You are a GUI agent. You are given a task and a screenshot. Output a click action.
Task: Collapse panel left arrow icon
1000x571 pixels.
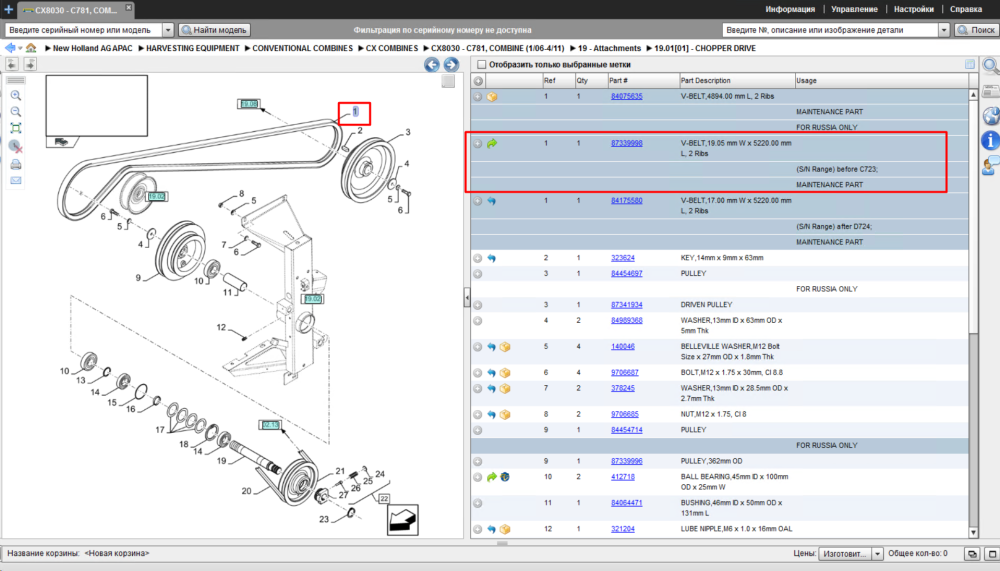[12, 64]
